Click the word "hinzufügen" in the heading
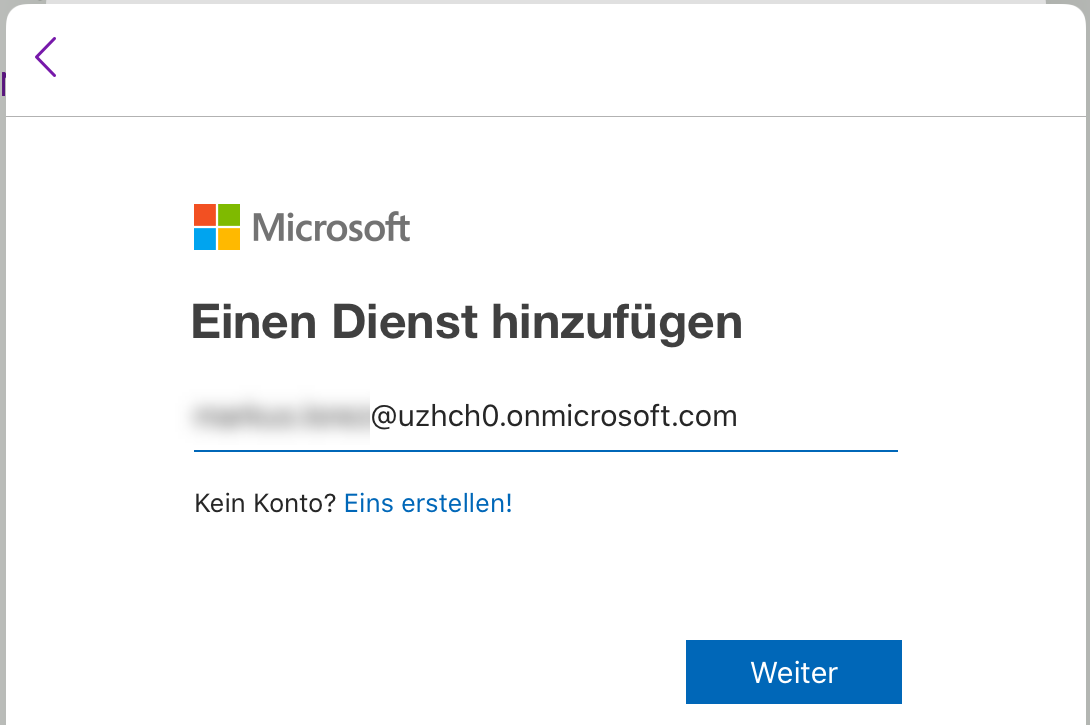The width and height of the screenshot is (1090, 725). click(617, 323)
